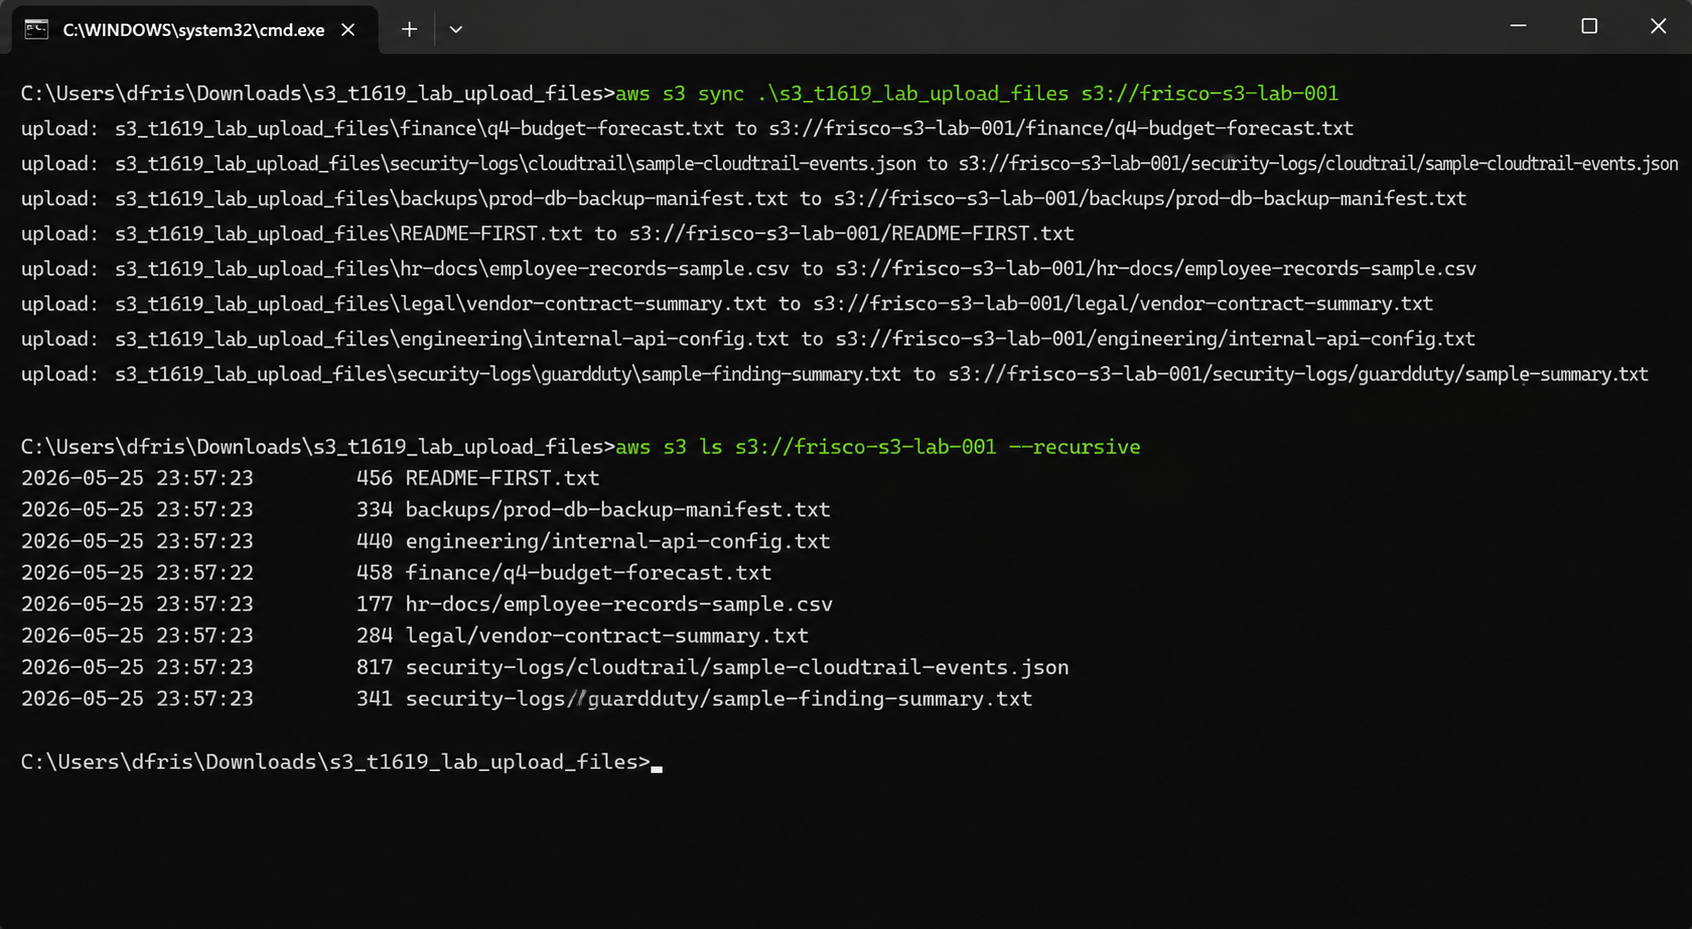Click the file size 817 in the listing

point(375,668)
